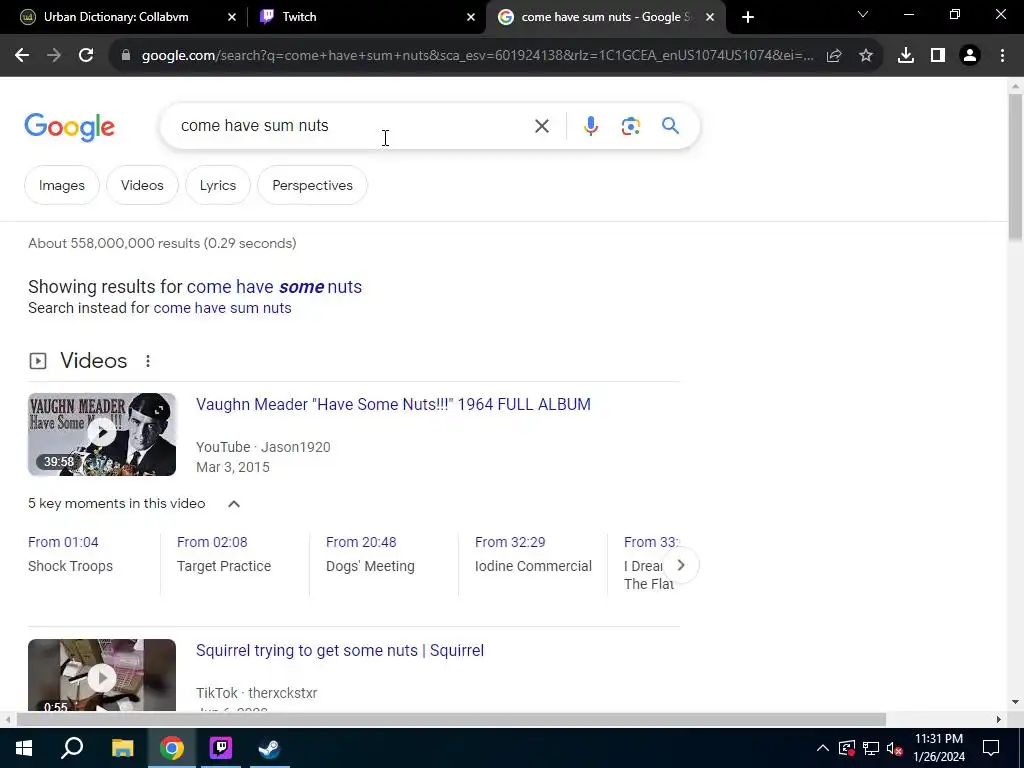Viewport: 1024px width, 768px height.
Task: Filter results by Images
Action: (61, 185)
